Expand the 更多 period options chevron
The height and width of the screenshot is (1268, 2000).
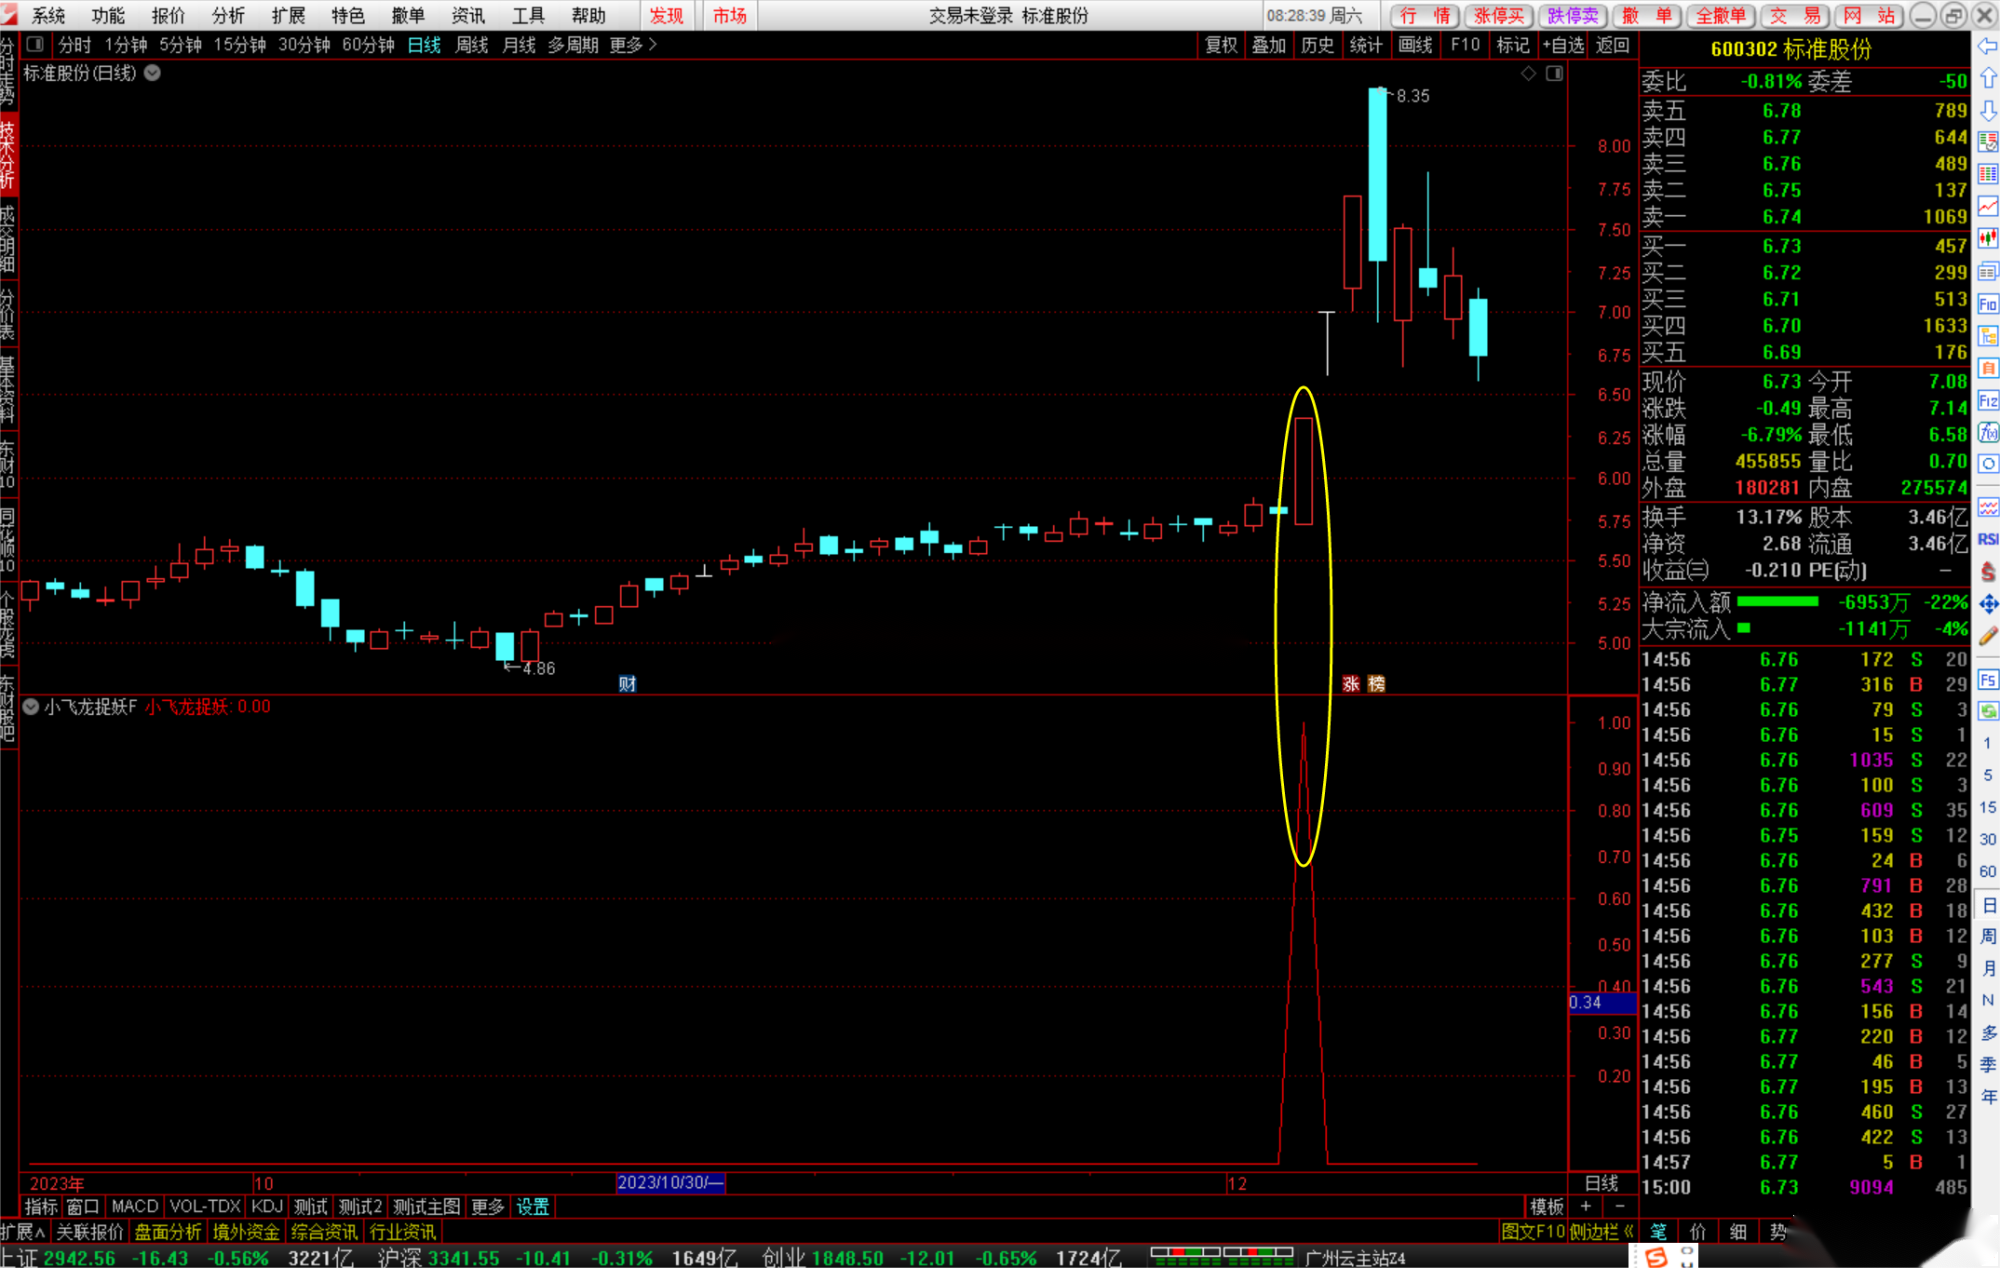click(x=653, y=45)
